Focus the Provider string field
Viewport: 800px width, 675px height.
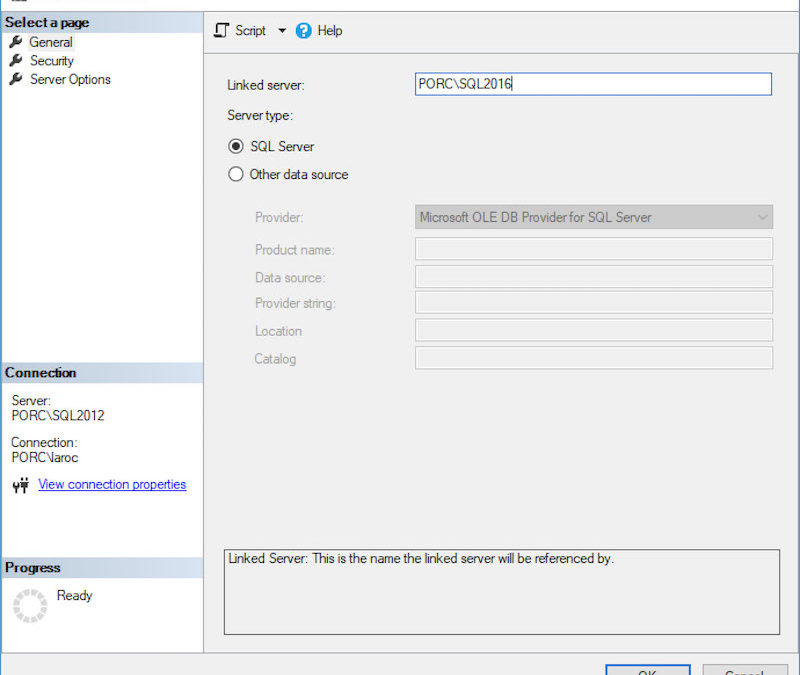593,303
